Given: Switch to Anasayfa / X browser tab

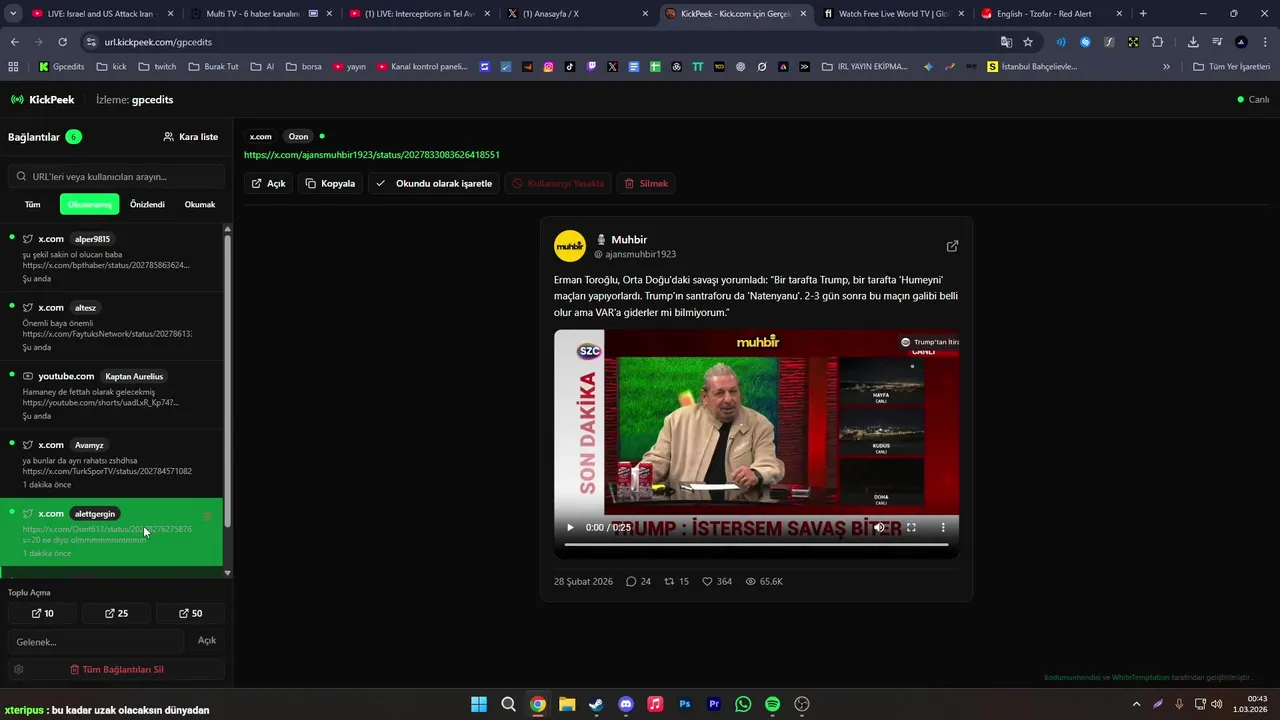Looking at the screenshot, I should 576,14.
